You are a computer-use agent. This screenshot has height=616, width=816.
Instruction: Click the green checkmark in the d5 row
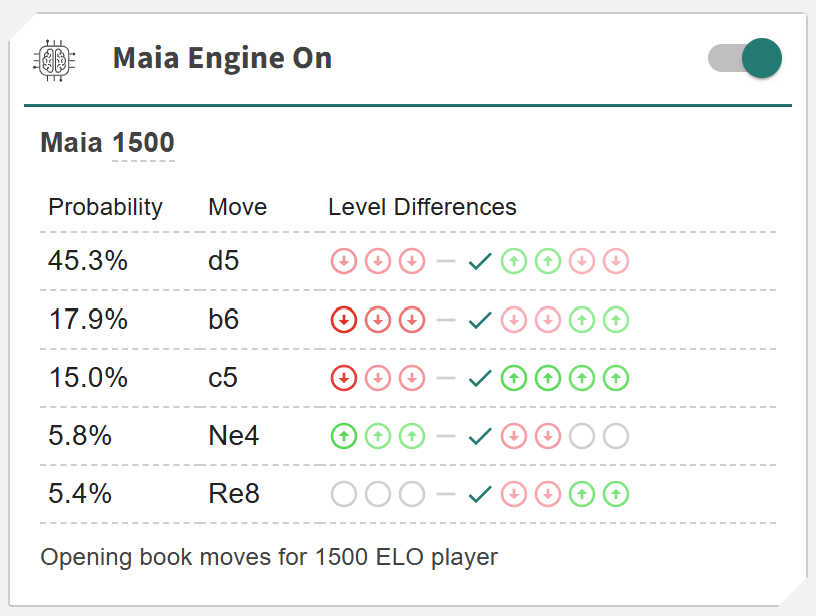coord(480,262)
